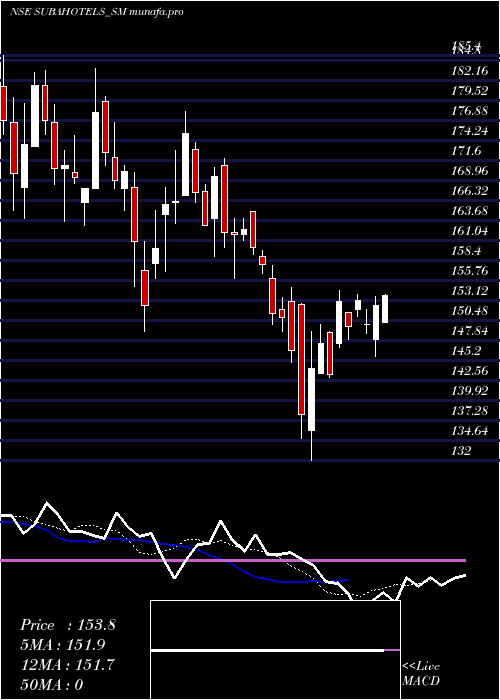Screen dimensions: 500x700
Task: Click the magenta horizontal line in the indicator panel
Action: pyautogui.click(x=233, y=560)
